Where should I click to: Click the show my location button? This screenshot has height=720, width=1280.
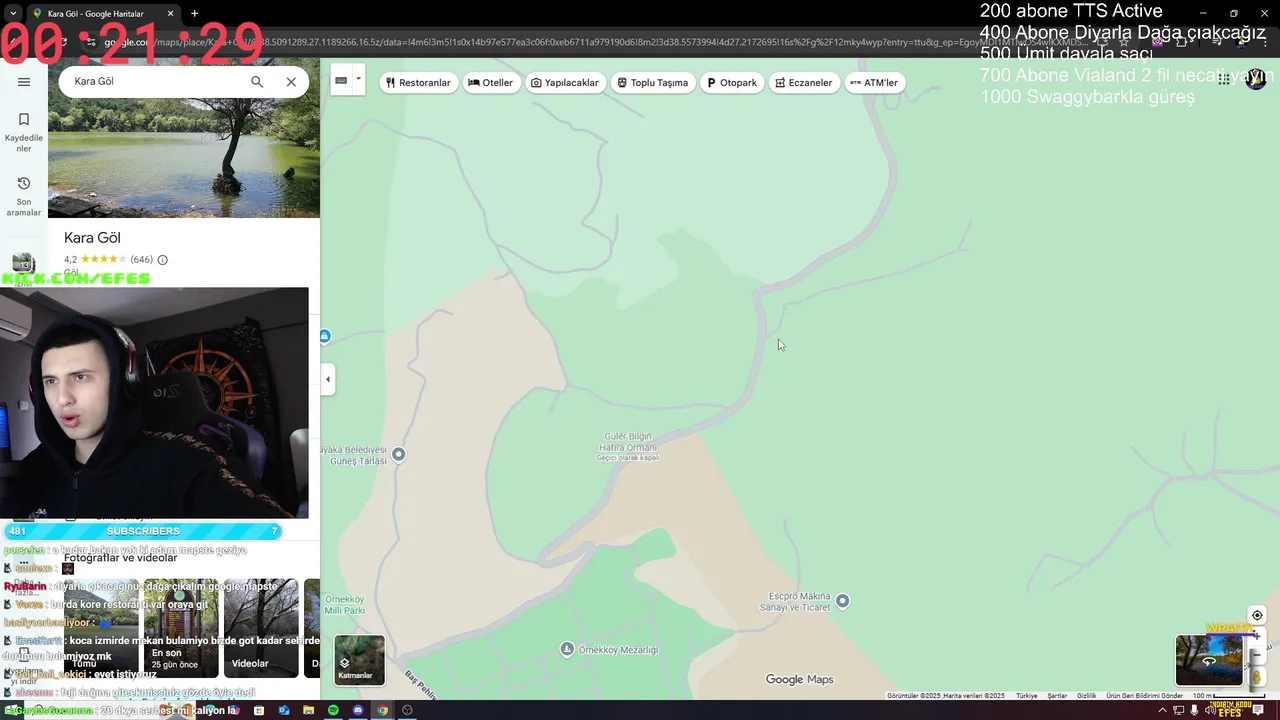click(1257, 616)
